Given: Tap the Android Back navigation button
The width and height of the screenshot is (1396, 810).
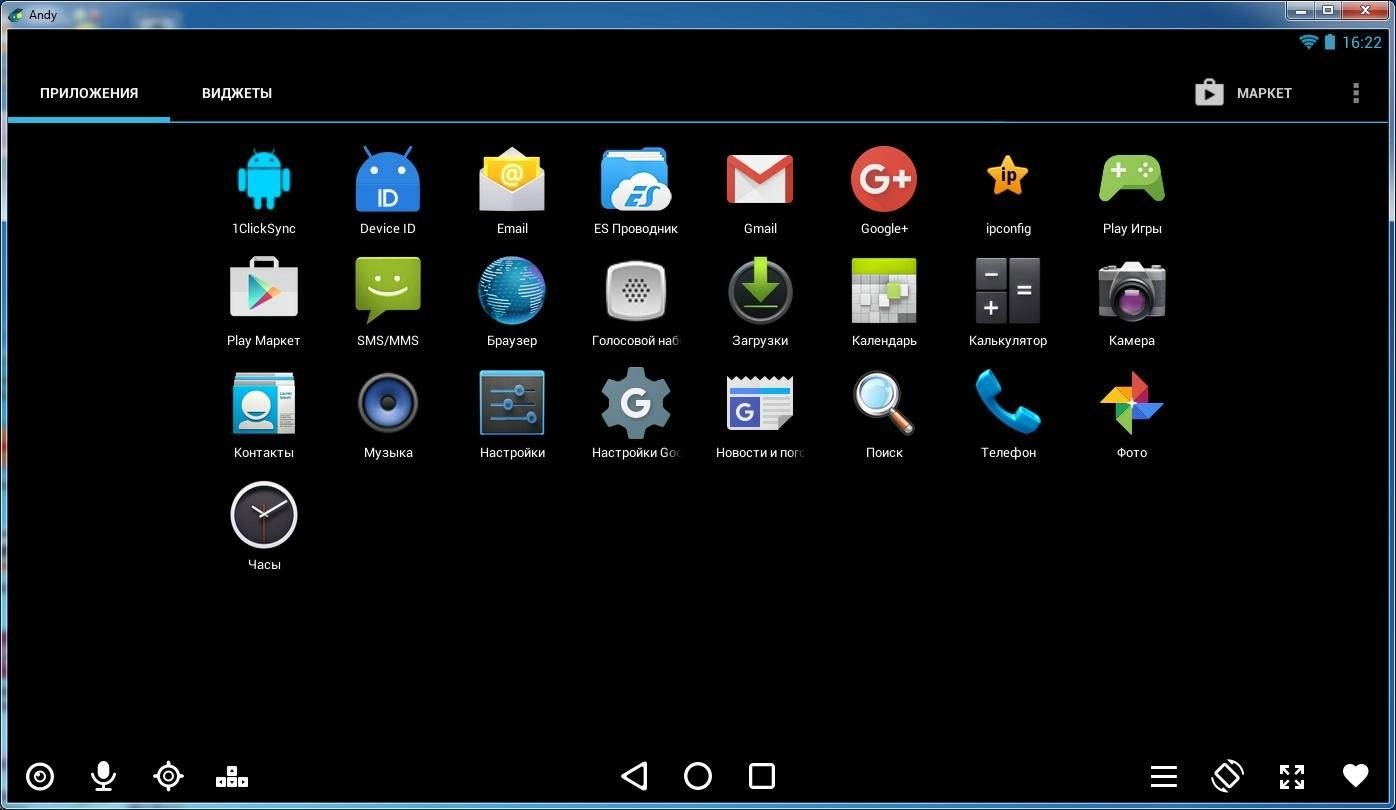Looking at the screenshot, I should coord(634,776).
